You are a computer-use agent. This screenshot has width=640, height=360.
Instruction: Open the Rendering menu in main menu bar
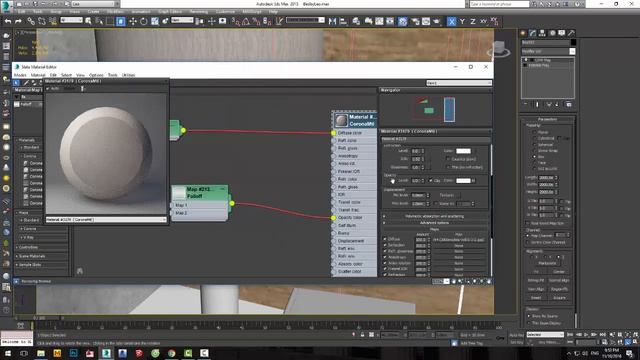(199, 12)
